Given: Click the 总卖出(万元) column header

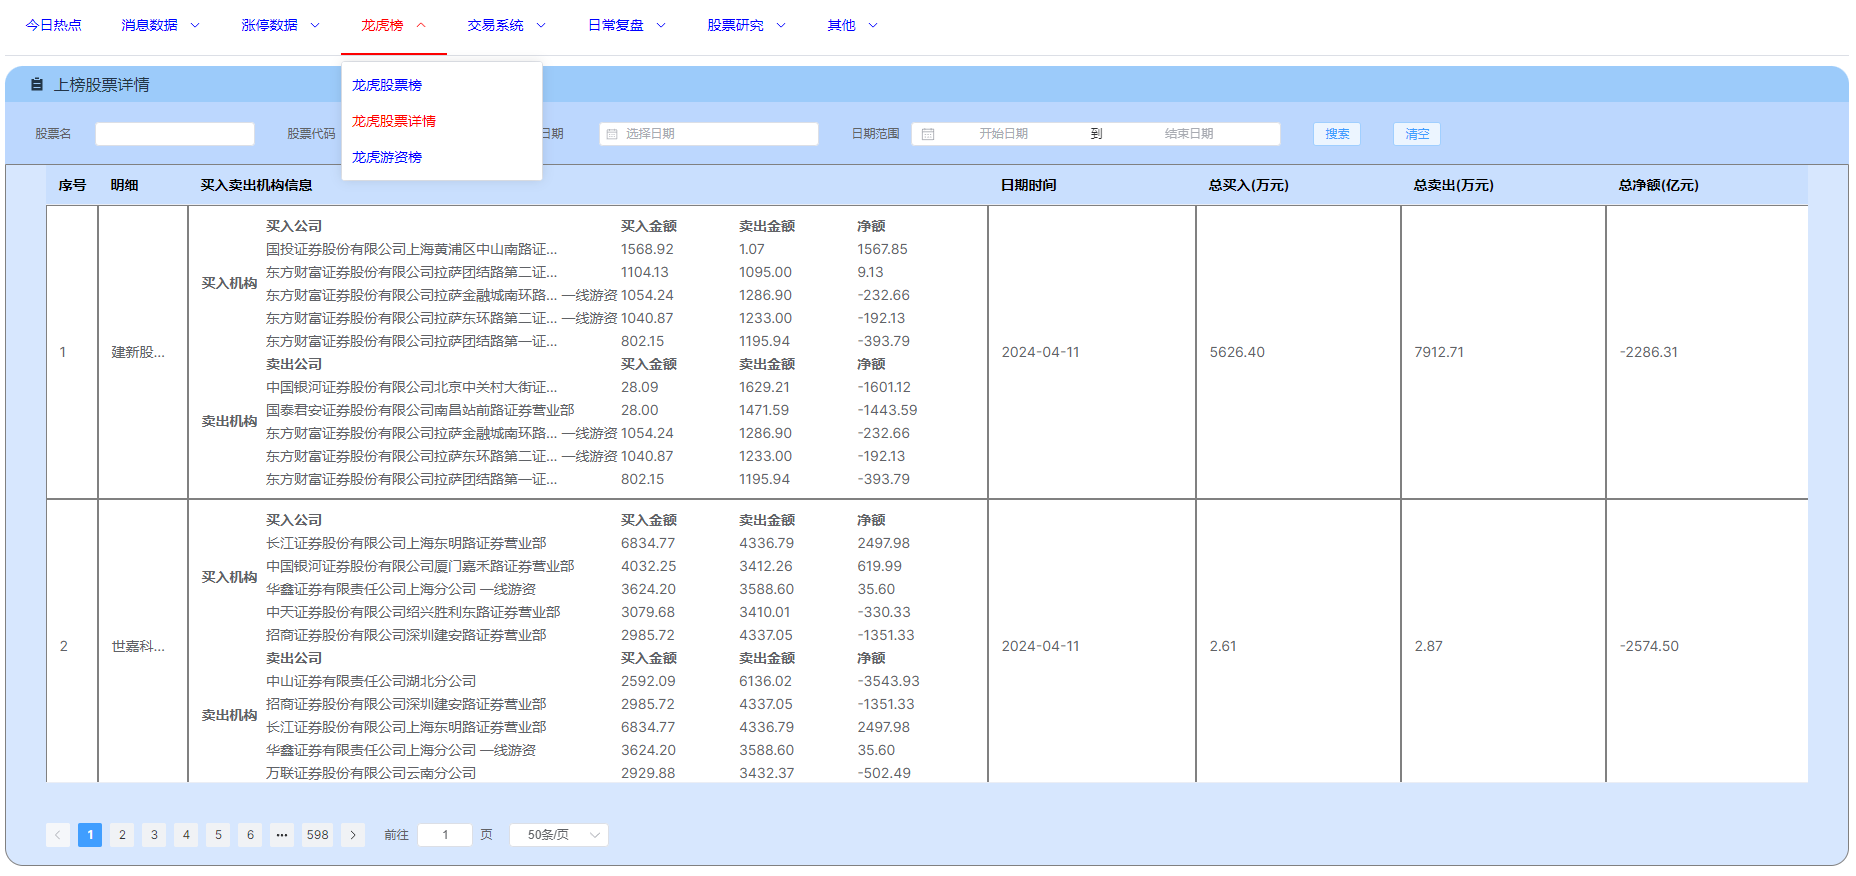Looking at the screenshot, I should tap(1454, 185).
